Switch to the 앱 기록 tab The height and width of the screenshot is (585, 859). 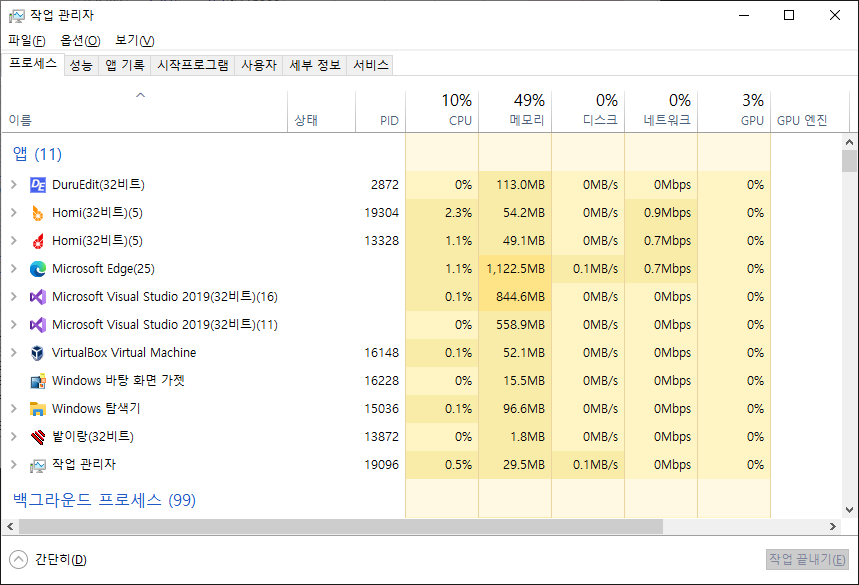pyautogui.click(x=125, y=65)
